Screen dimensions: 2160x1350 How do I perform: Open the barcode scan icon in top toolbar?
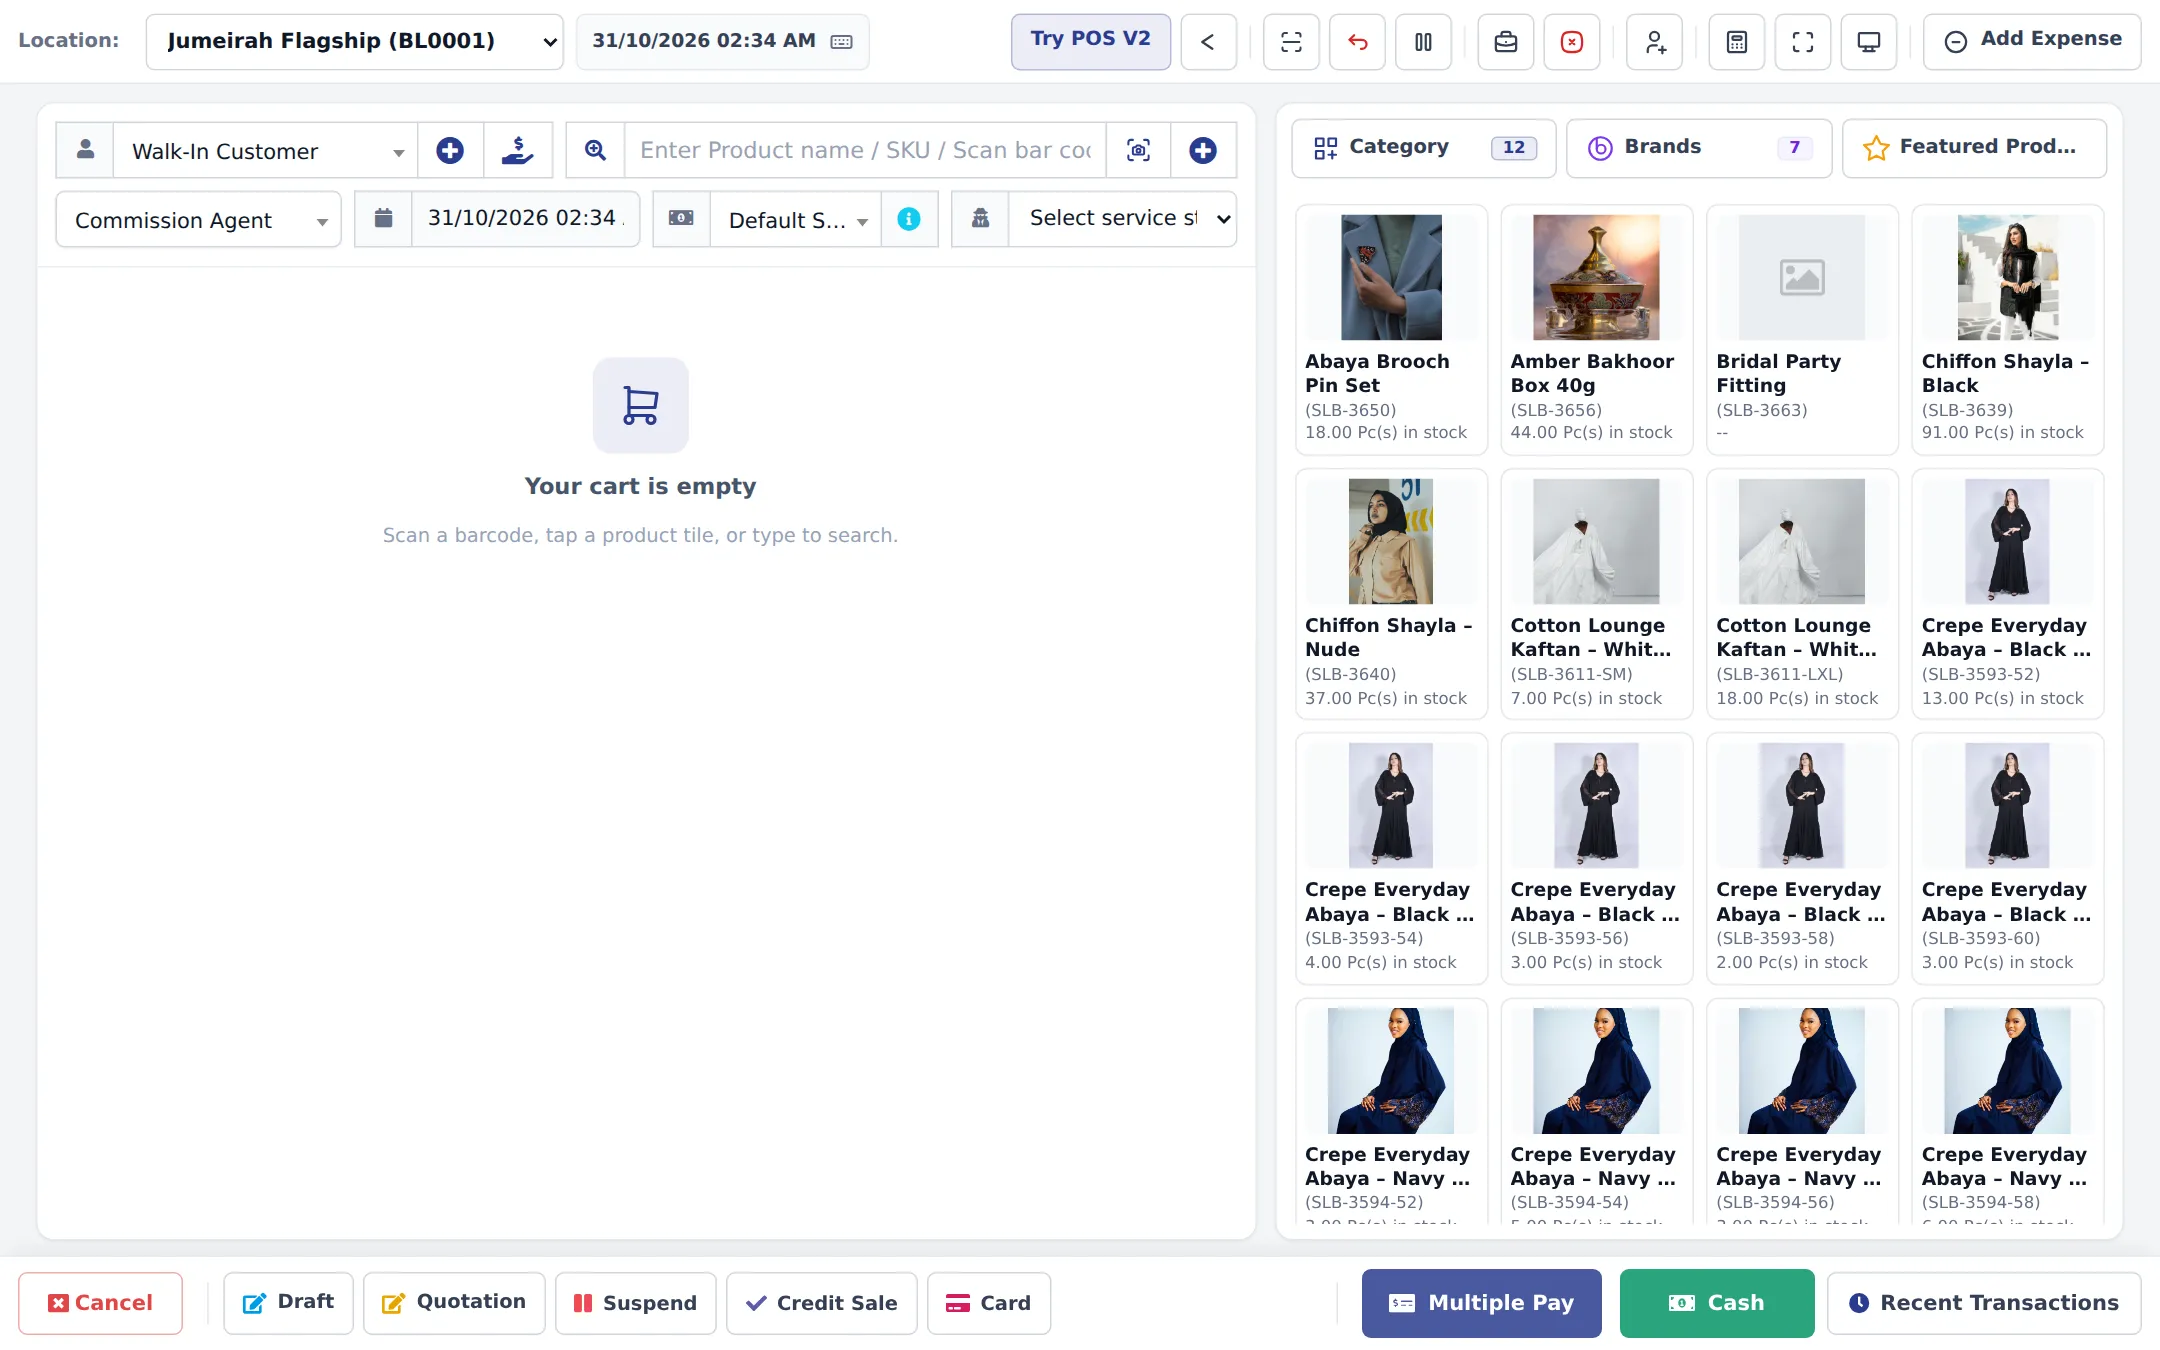click(1291, 42)
